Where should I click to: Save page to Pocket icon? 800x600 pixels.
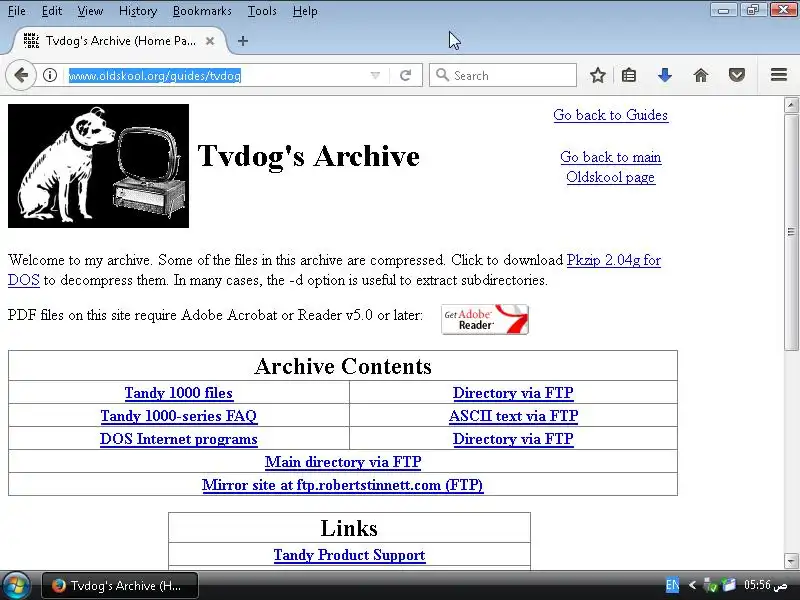click(737, 76)
